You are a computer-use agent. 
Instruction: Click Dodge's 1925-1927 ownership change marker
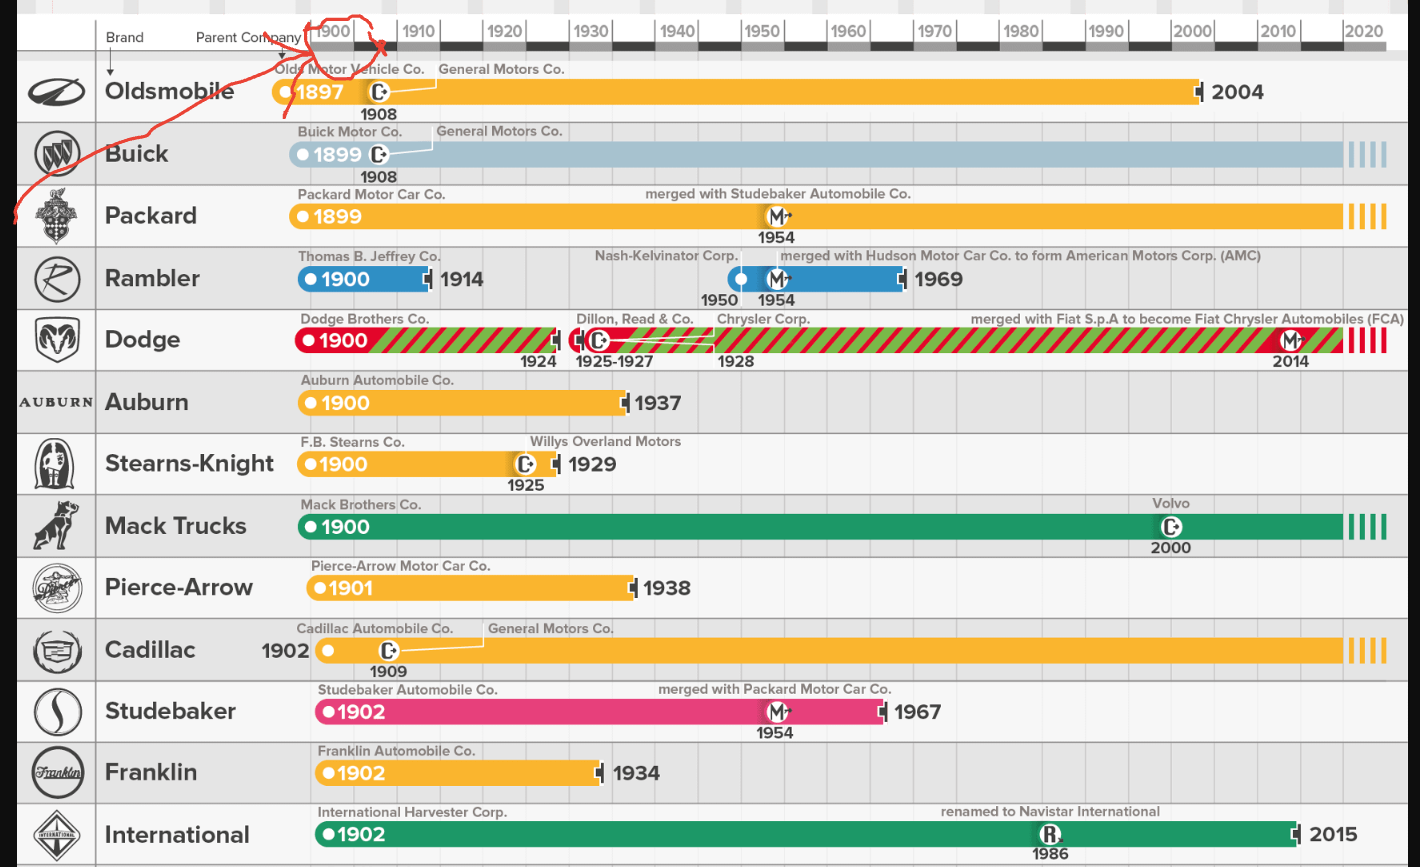tap(598, 341)
